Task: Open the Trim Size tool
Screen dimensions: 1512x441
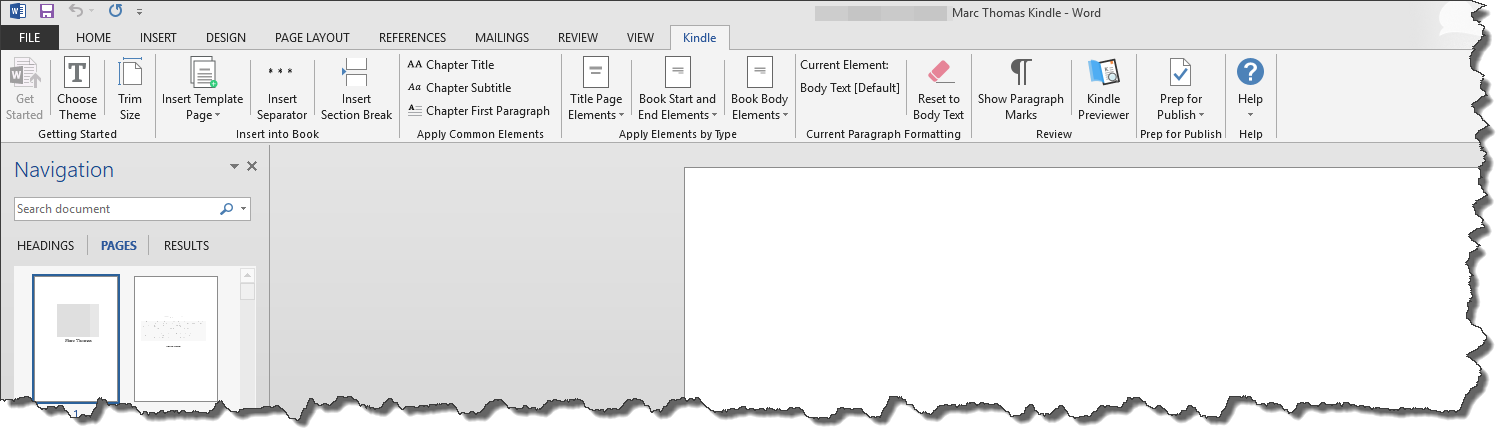Action: 130,90
